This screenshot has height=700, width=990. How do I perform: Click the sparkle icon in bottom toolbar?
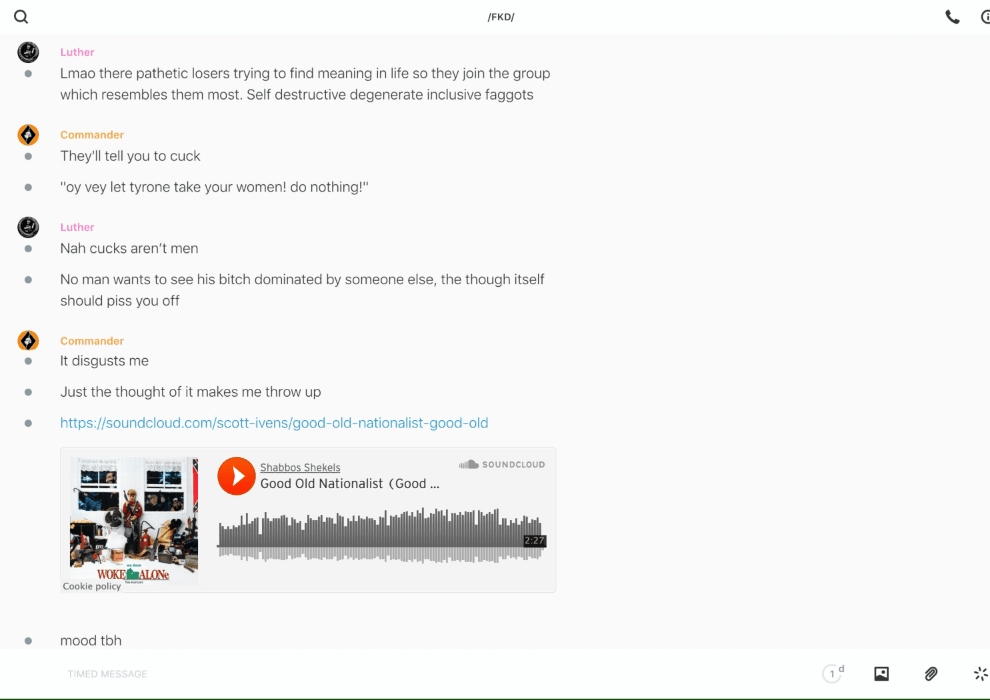[x=980, y=674]
